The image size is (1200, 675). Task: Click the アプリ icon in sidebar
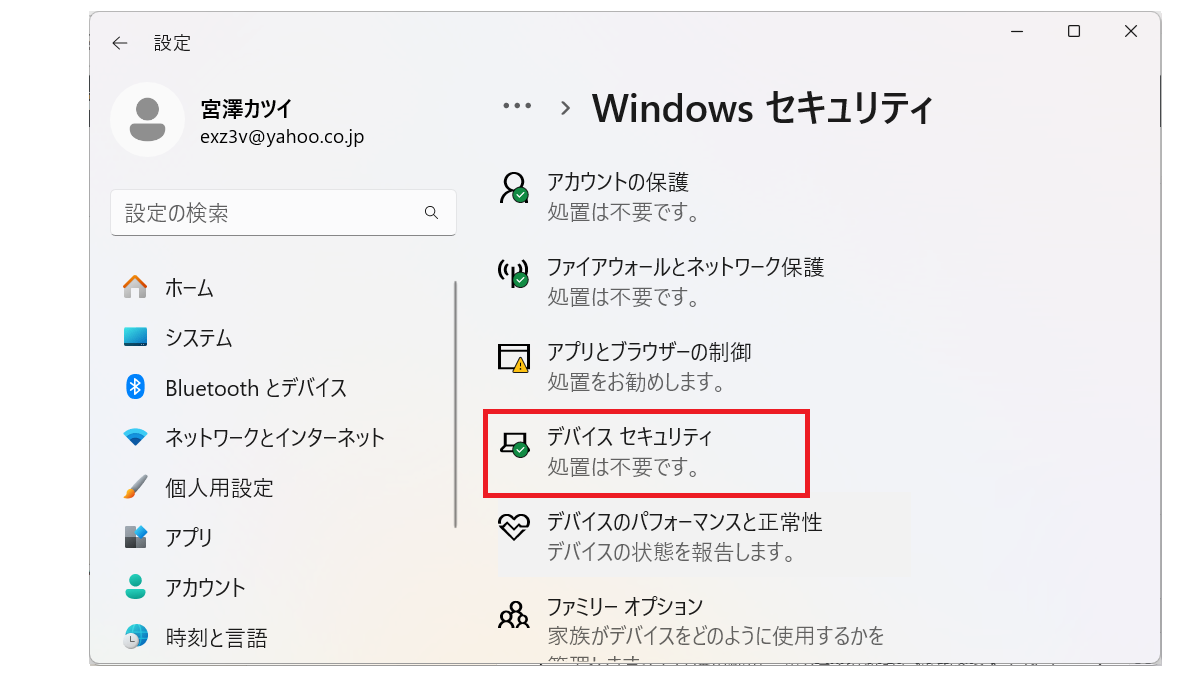135,537
